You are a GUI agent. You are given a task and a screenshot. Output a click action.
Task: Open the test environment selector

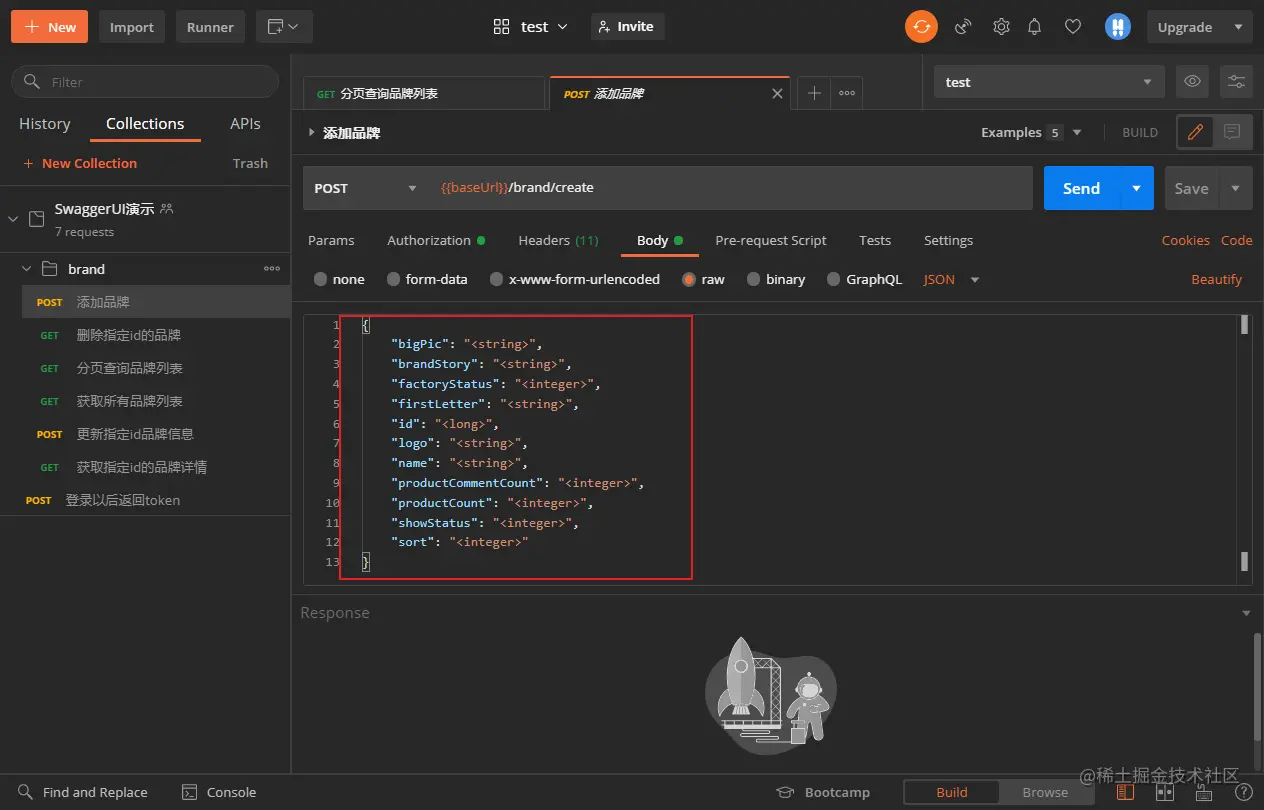[x=1049, y=82]
